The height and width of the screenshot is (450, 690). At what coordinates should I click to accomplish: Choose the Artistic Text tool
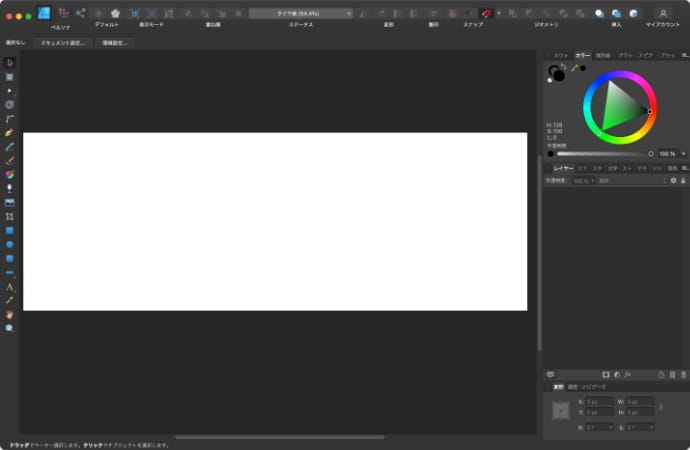click(x=9, y=286)
